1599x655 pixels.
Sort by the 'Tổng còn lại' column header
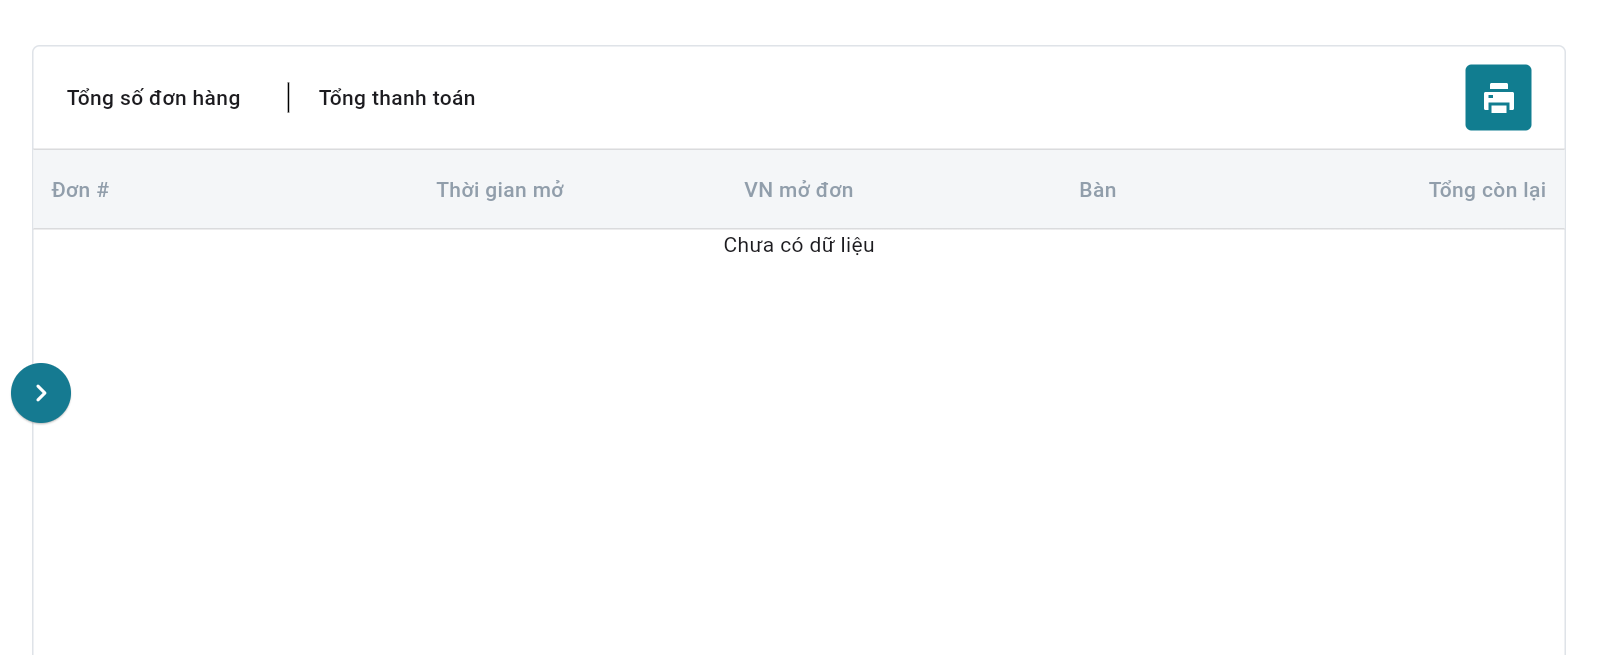coord(1487,190)
